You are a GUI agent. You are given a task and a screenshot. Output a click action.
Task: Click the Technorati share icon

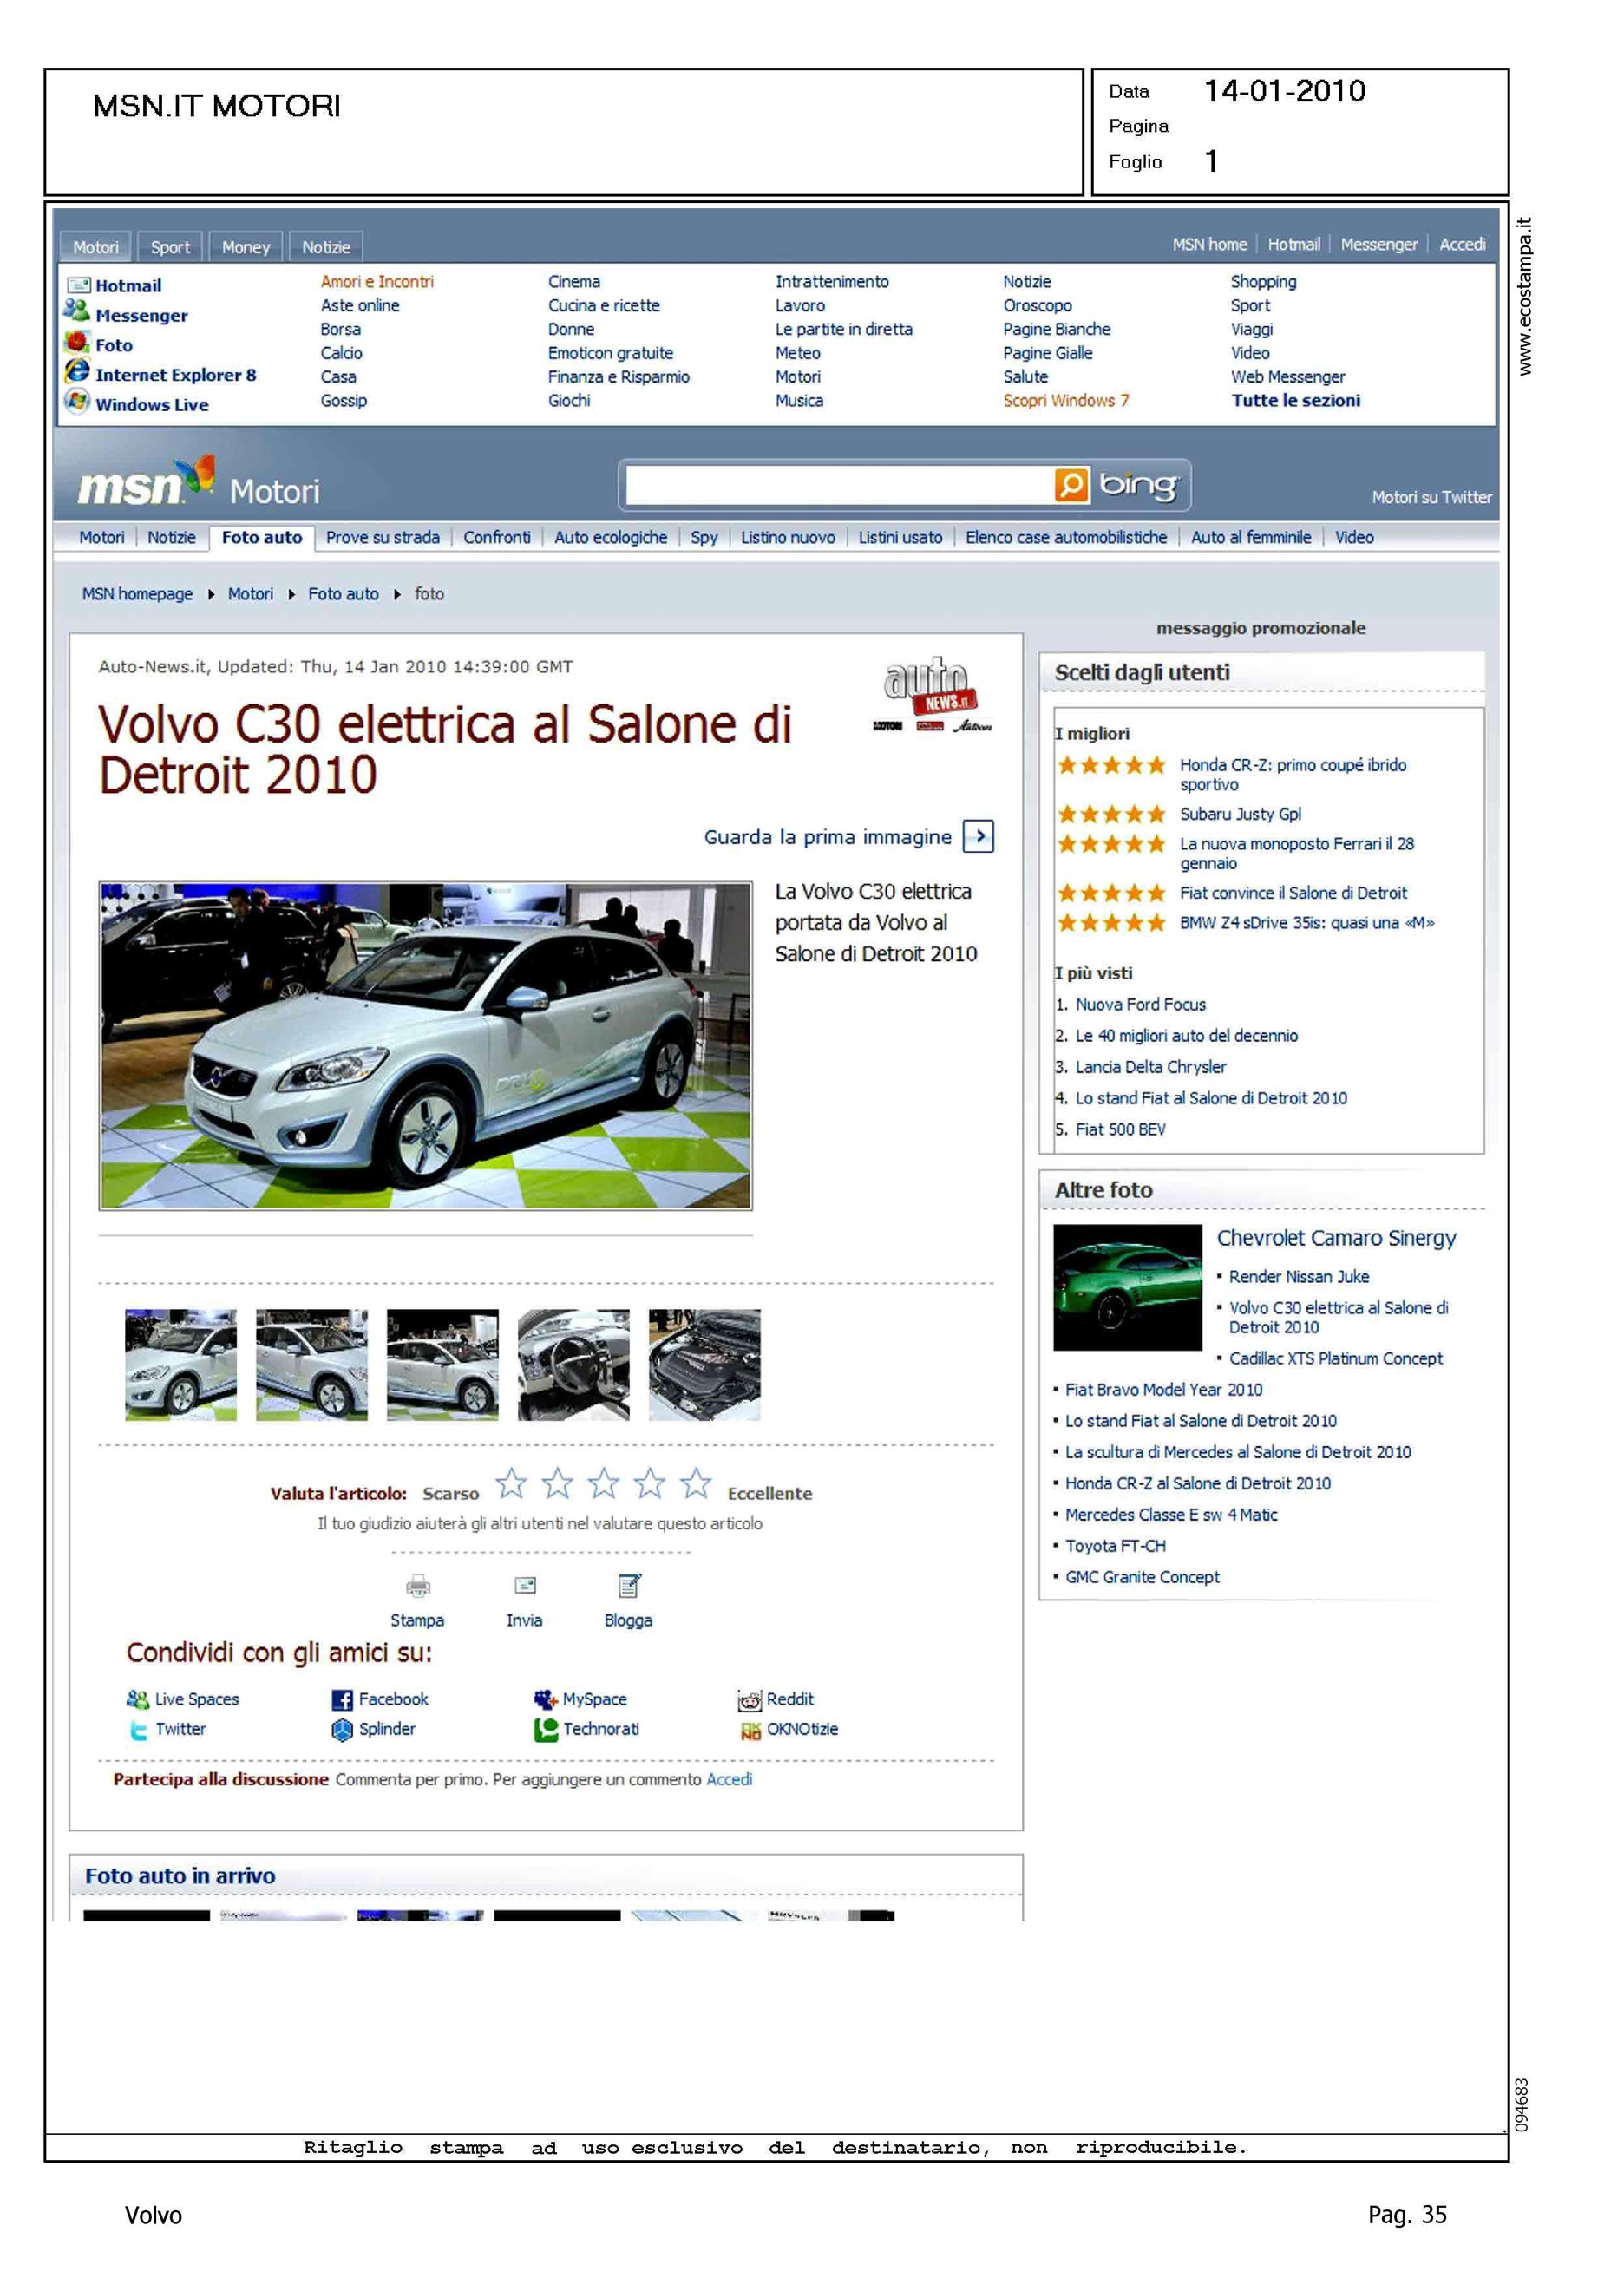tap(546, 1730)
